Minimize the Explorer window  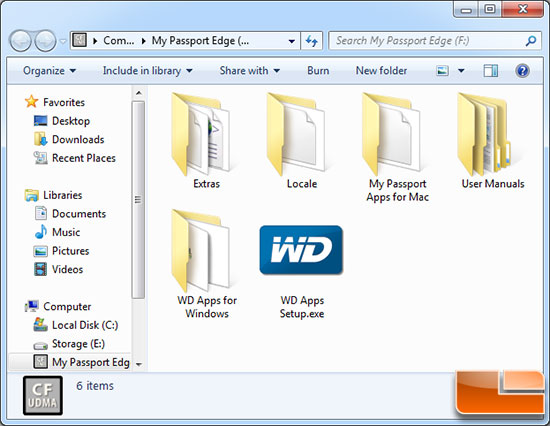(x=466, y=9)
